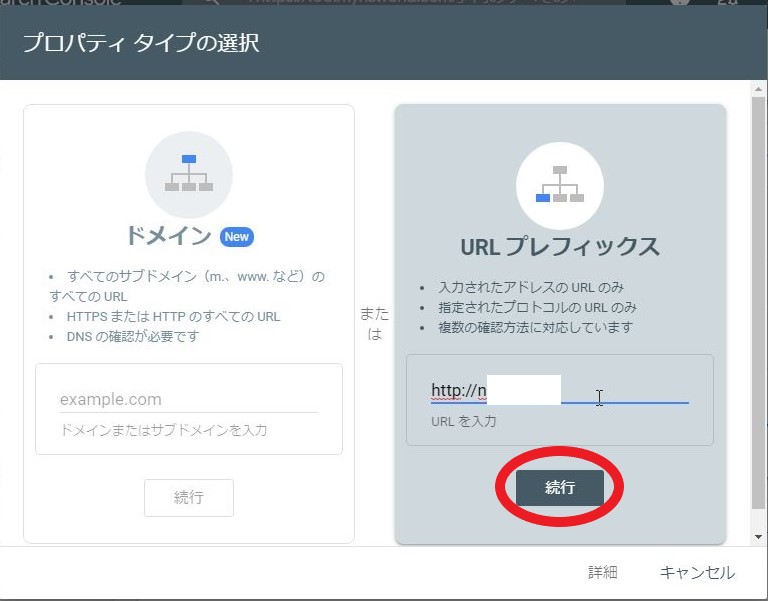
Task: Click the text '複数の確認方法に対応しています'
Action: [x=536, y=327]
